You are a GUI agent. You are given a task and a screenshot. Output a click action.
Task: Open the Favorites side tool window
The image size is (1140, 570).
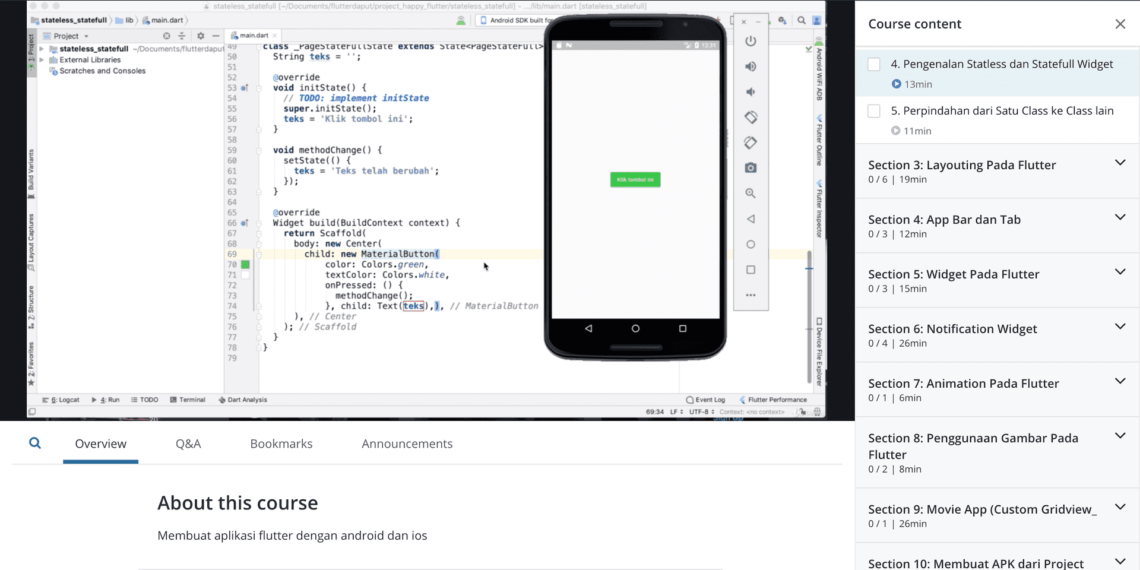31,363
